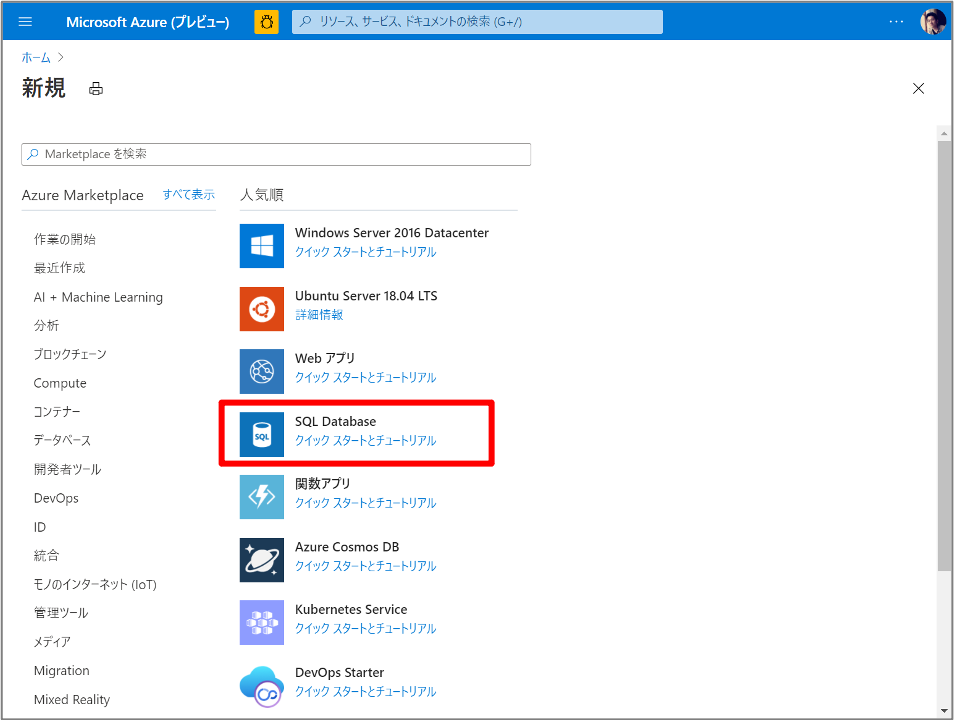
Task: Click the Azure Cosmos DB planet icon
Action: coord(262,560)
